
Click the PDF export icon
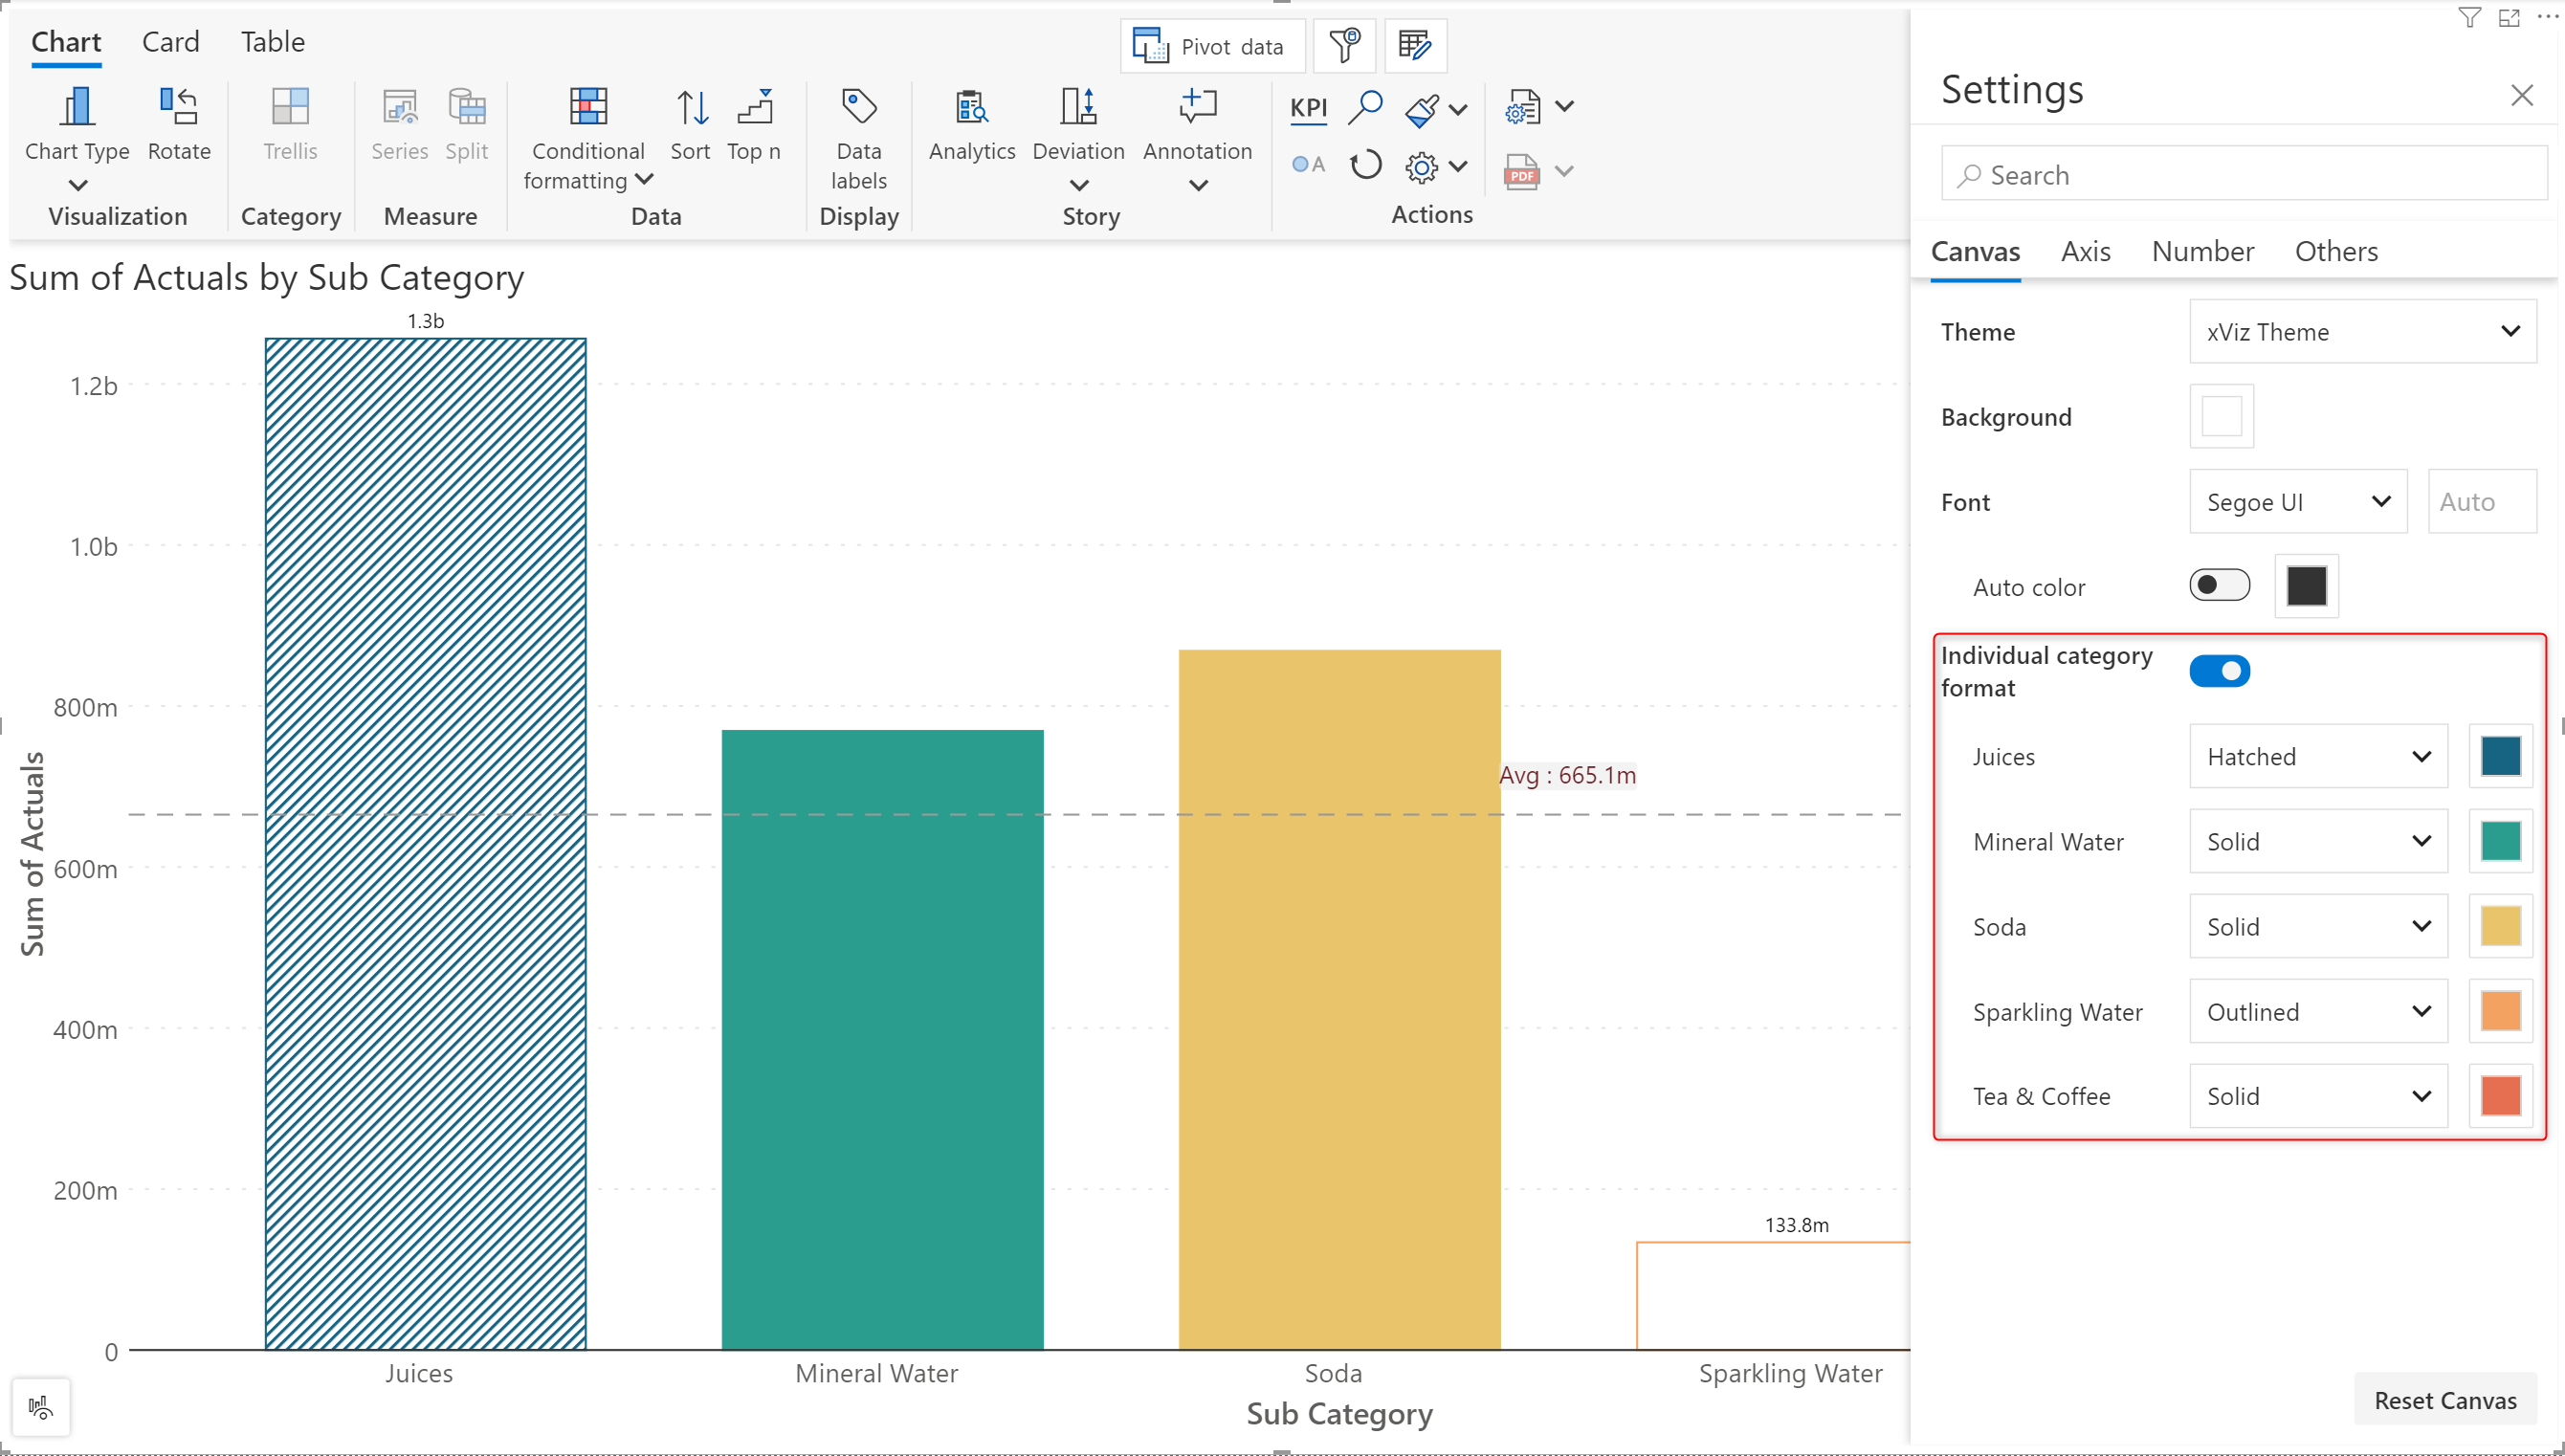point(1522,171)
